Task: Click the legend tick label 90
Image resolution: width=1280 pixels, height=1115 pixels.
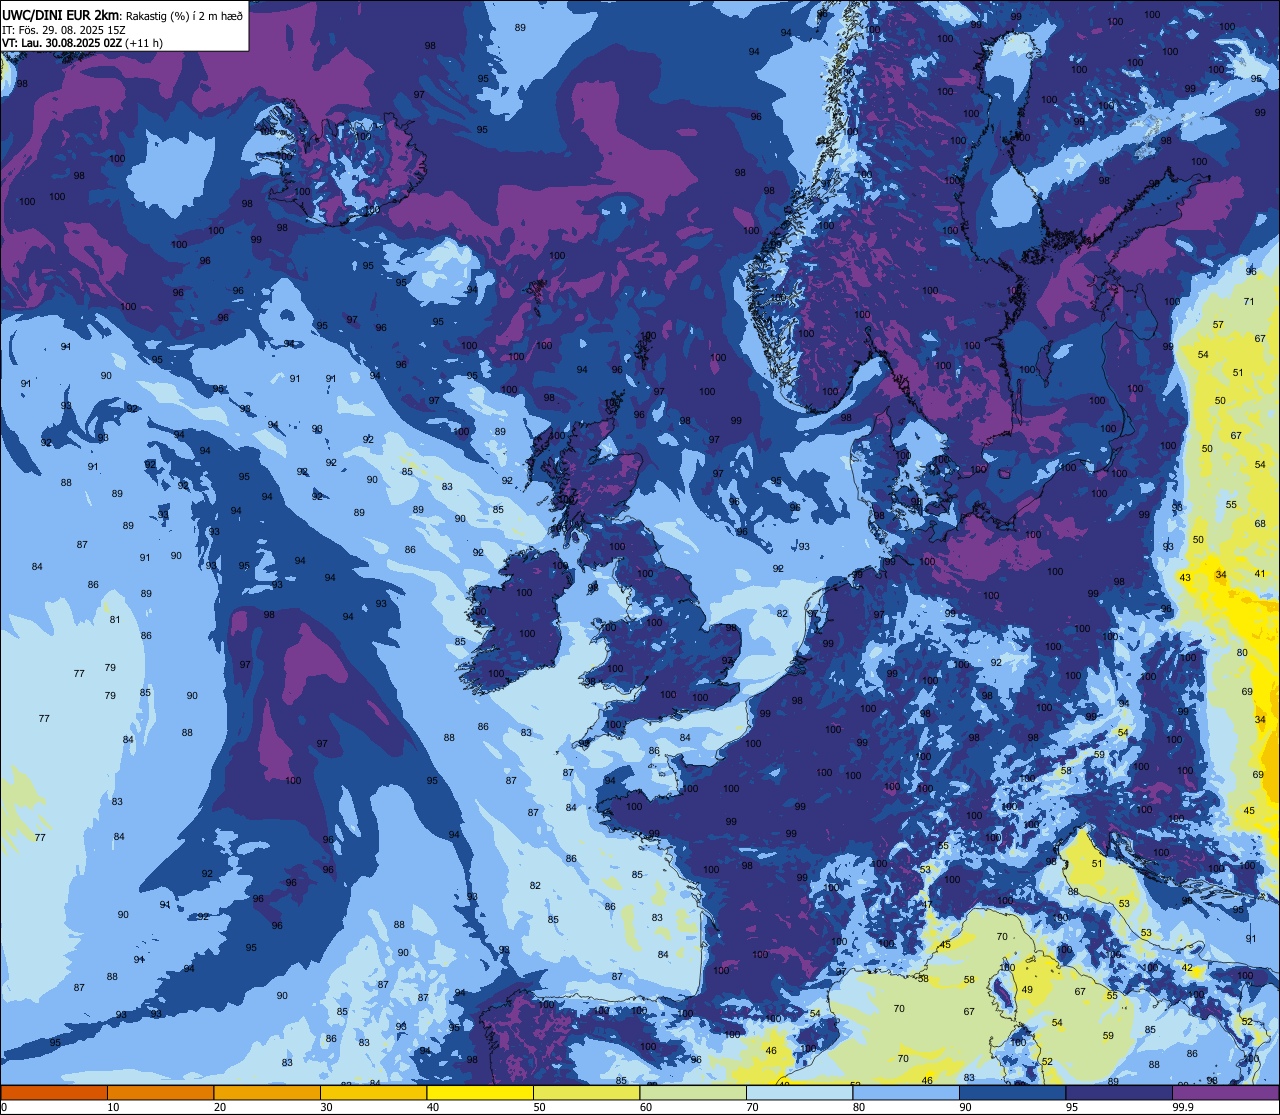Action: (x=965, y=1107)
